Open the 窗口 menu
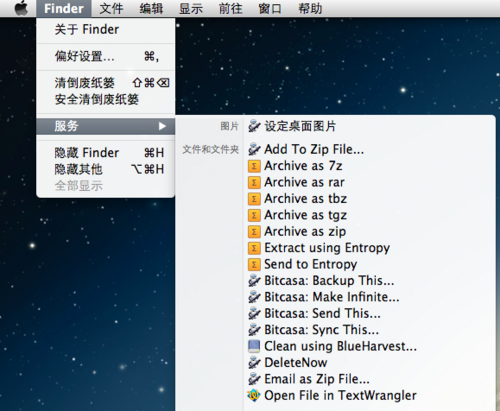The height and width of the screenshot is (411, 500). 270,9
